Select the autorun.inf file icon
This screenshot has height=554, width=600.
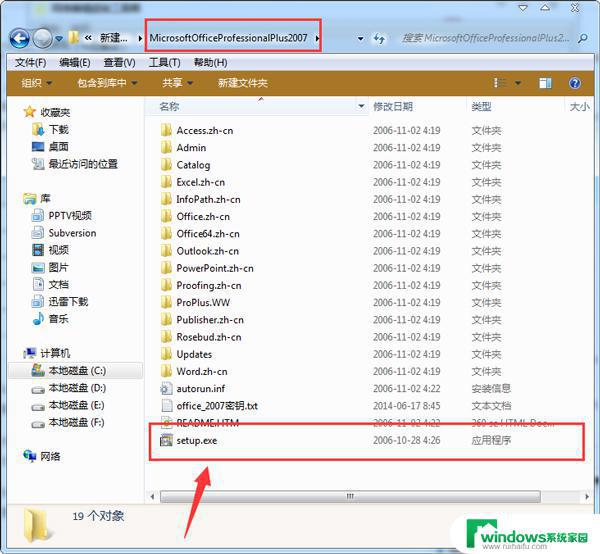[x=166, y=389]
